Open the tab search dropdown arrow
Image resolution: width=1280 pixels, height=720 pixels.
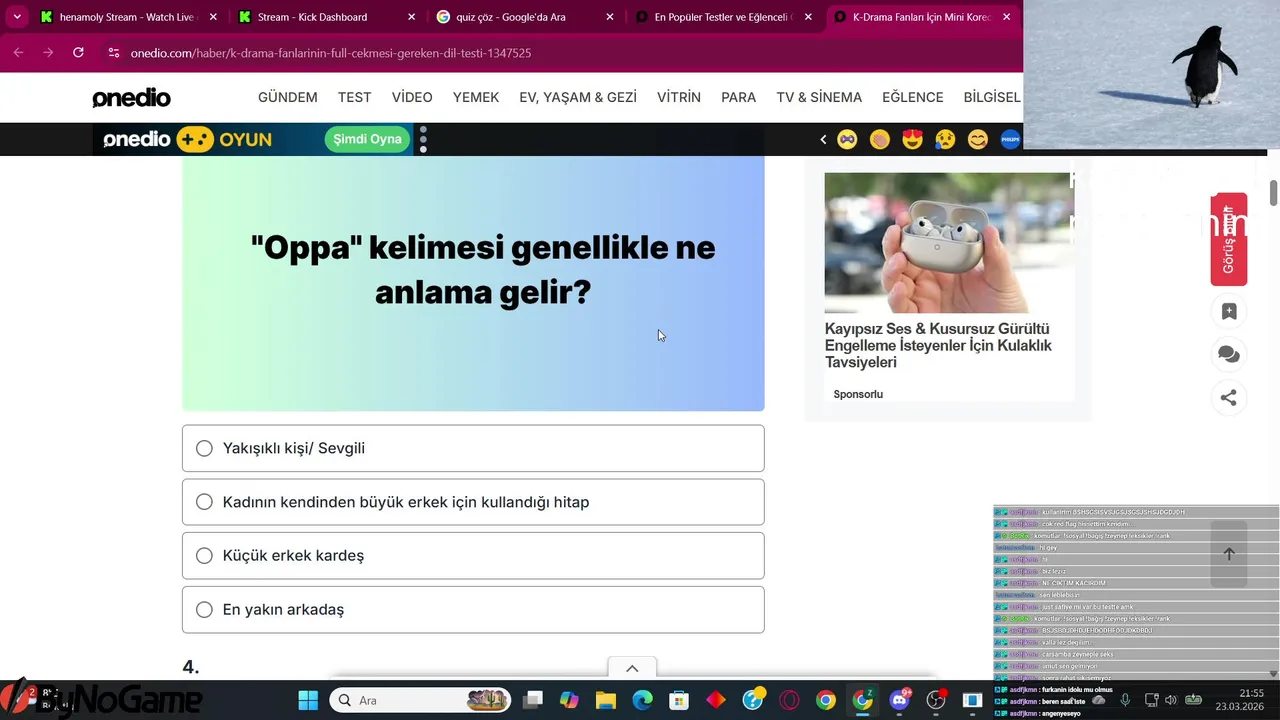click(17, 17)
